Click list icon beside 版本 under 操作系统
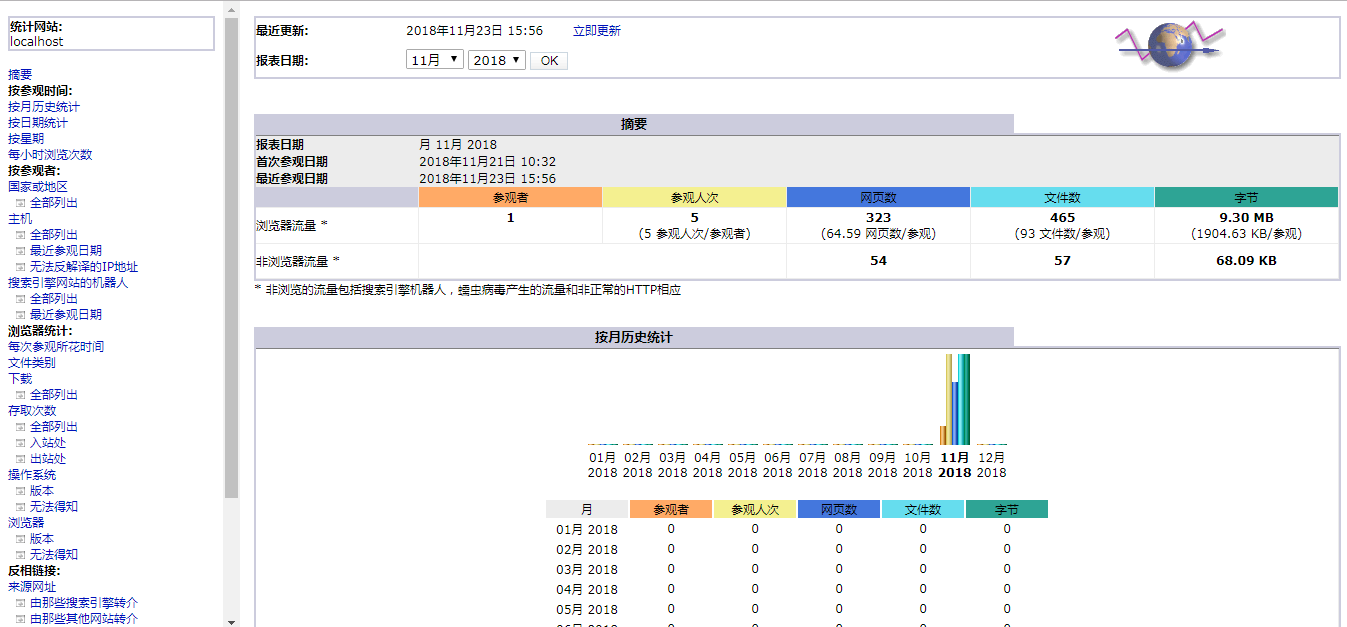This screenshot has height=627, width=1347. pyautogui.click(x=20, y=491)
